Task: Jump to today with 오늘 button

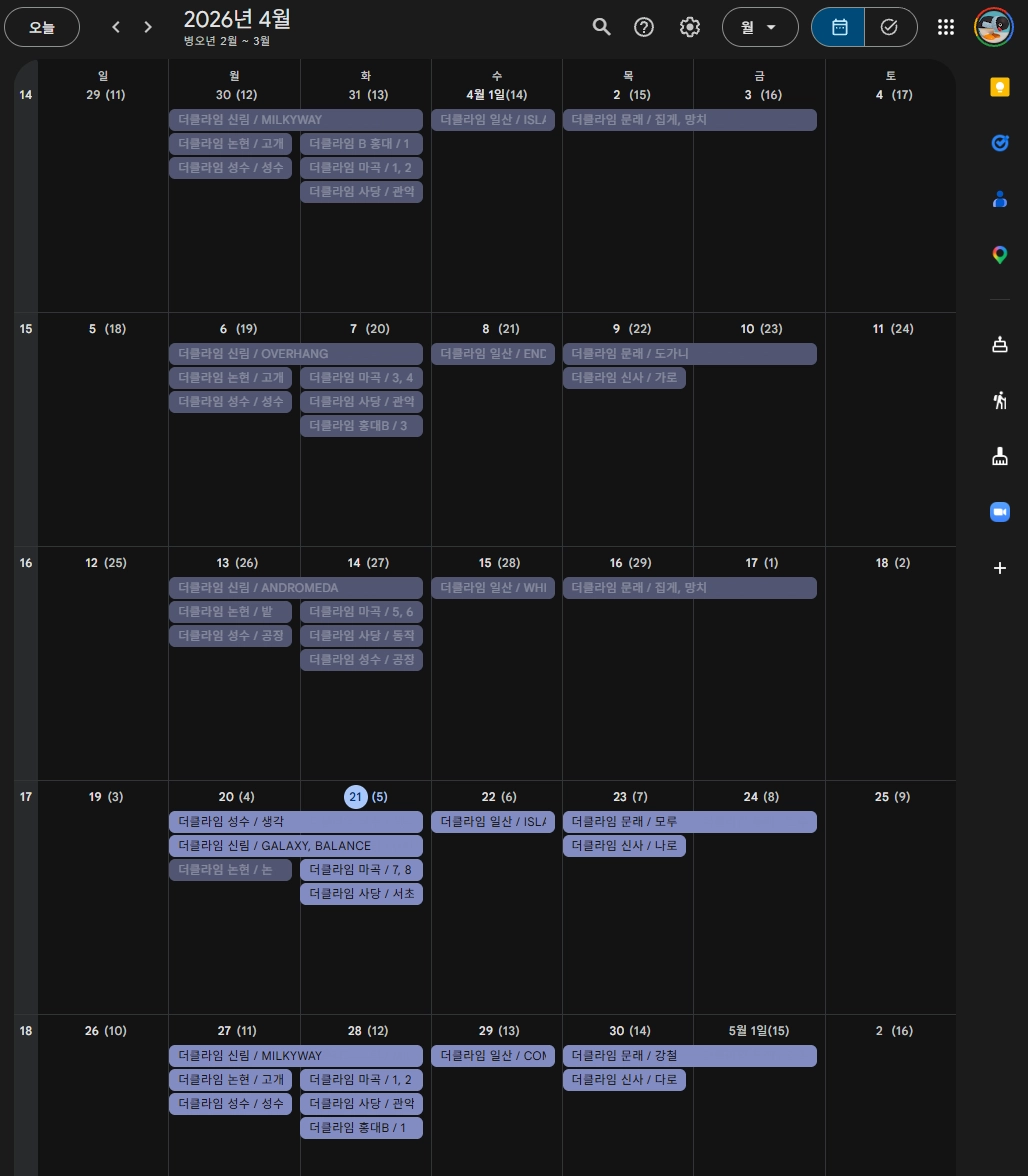Action: click(x=42, y=27)
